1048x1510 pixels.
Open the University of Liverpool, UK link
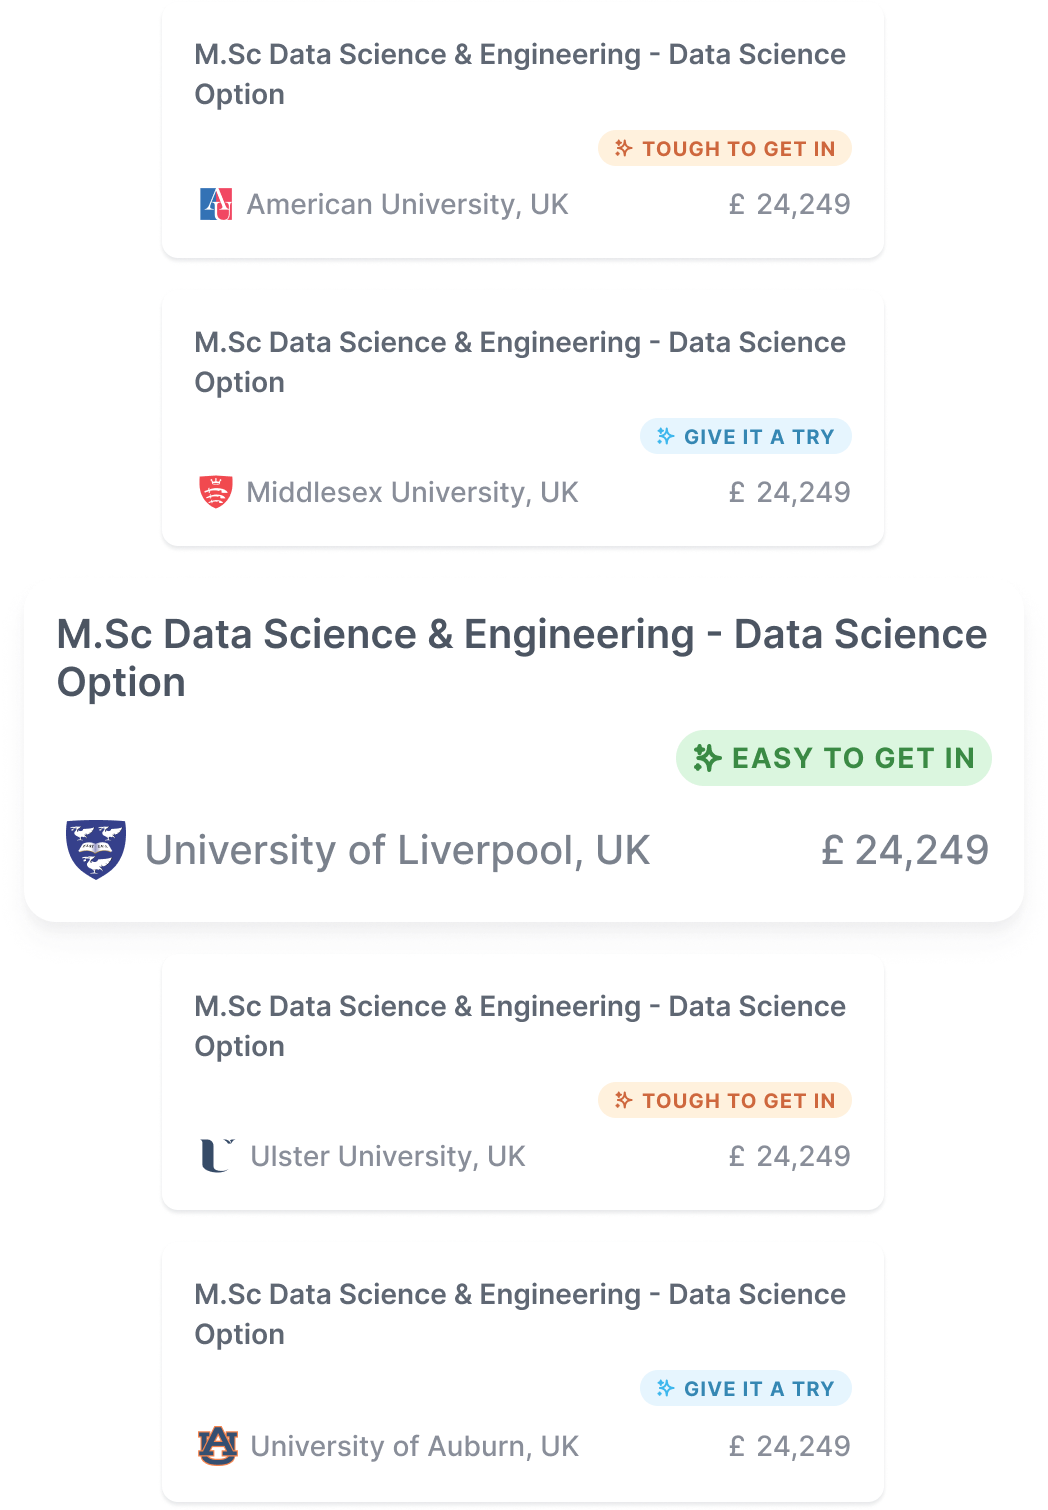(x=397, y=850)
